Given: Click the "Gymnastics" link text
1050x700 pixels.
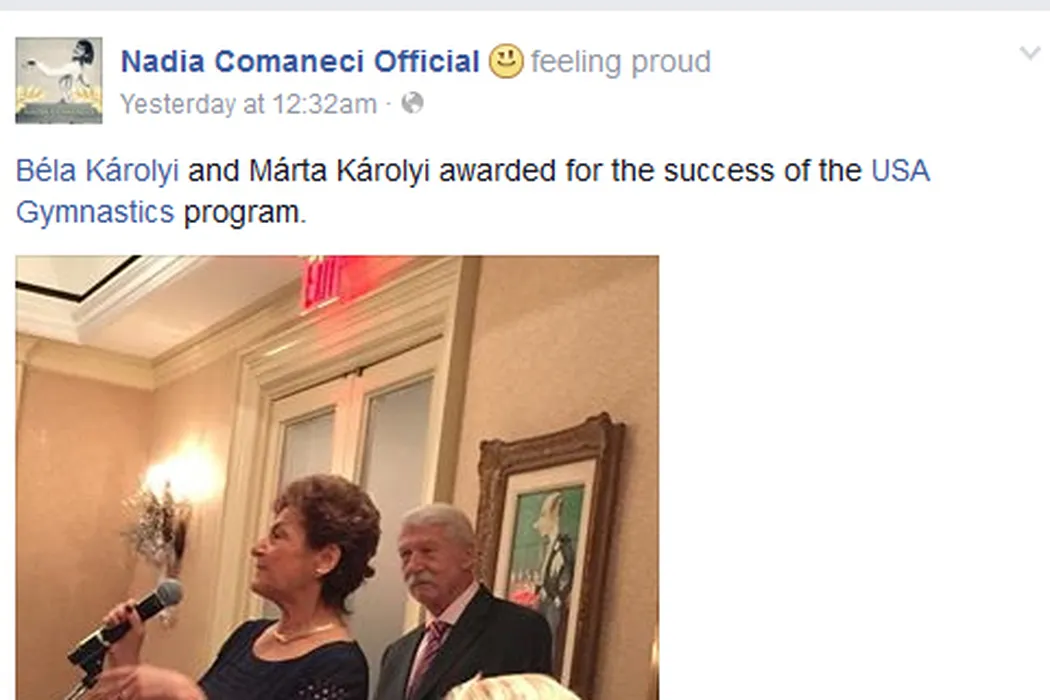Looking at the screenshot, I should point(95,212).
